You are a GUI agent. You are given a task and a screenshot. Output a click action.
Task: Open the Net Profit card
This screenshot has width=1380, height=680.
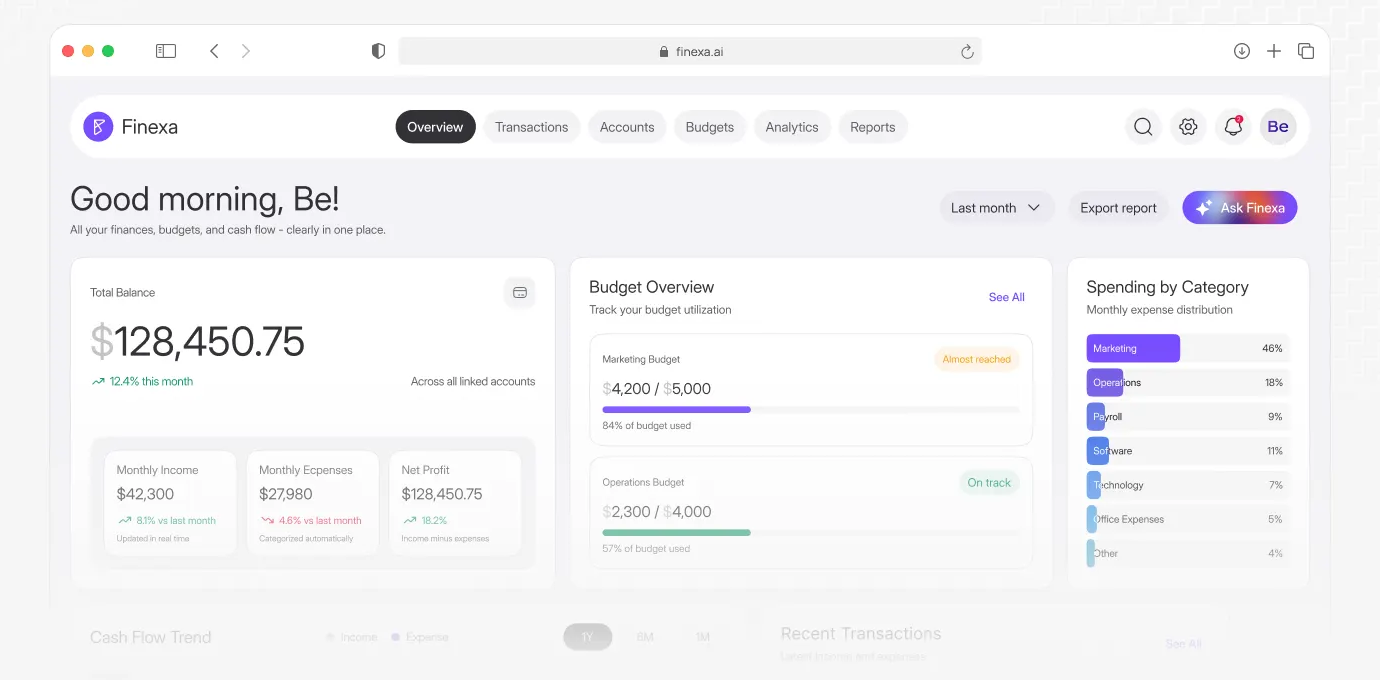tap(455, 503)
